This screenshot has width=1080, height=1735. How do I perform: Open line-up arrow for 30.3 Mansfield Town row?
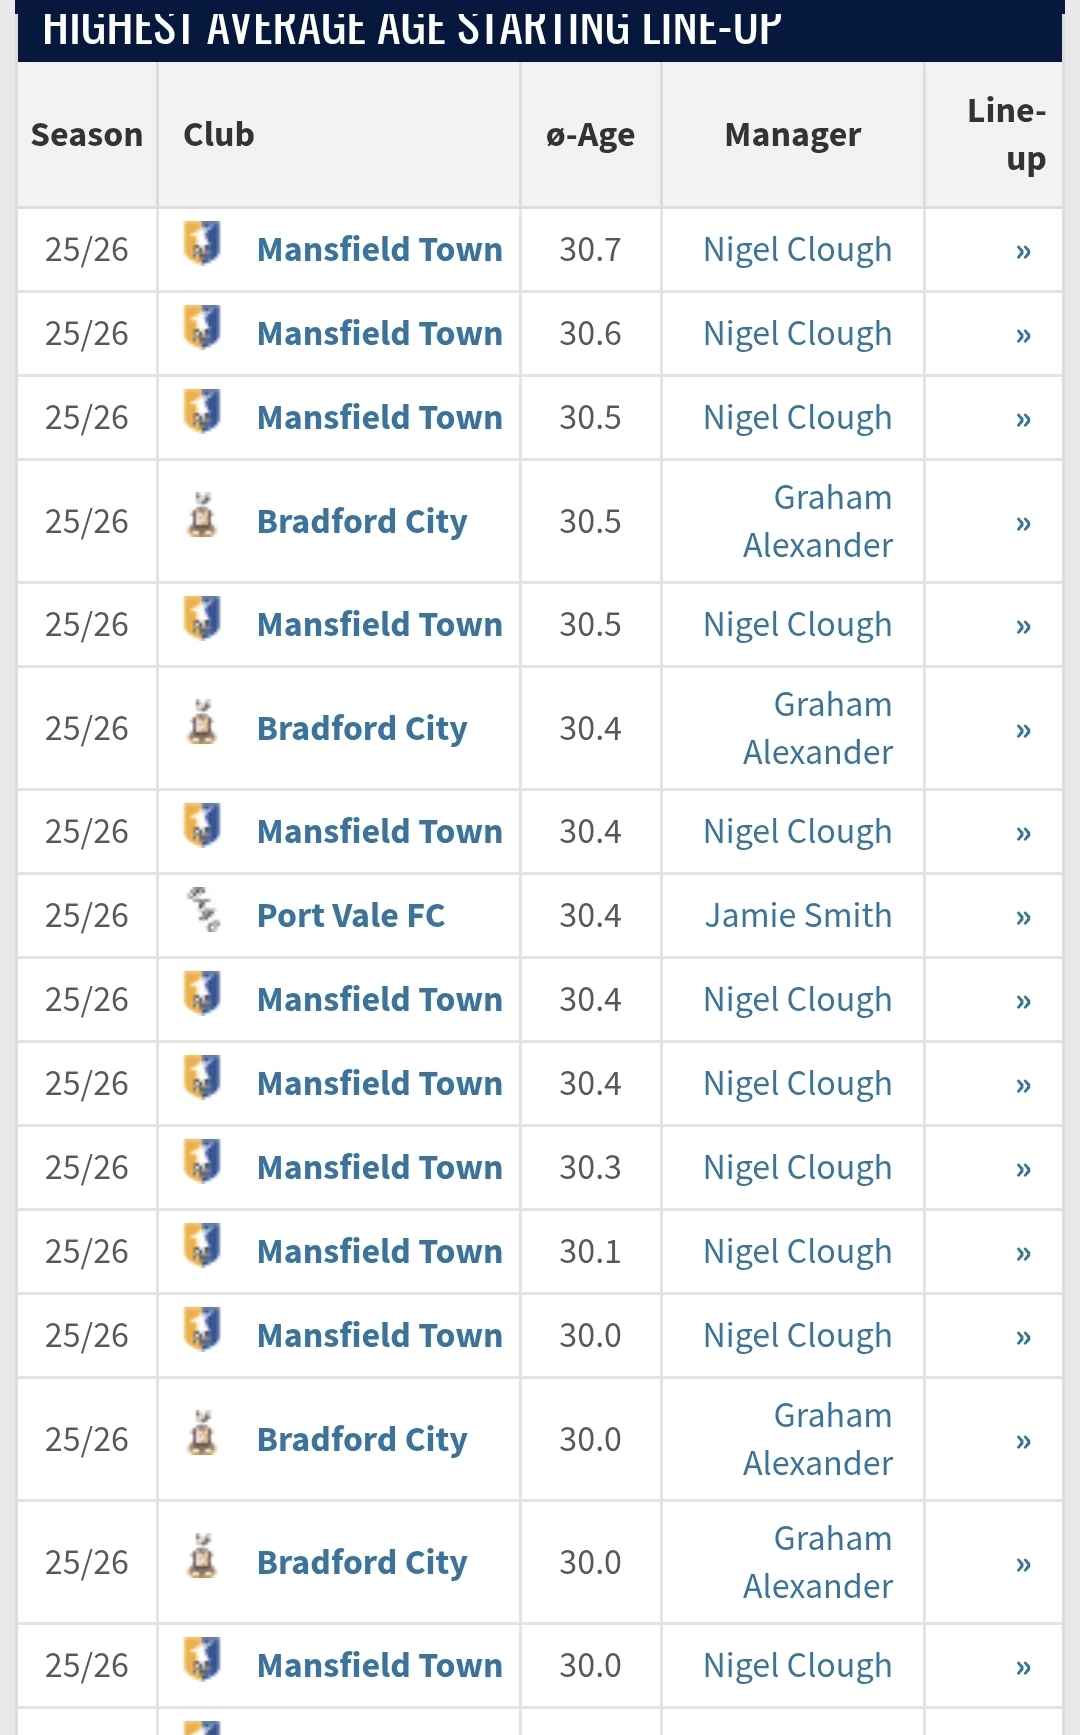pyautogui.click(x=1023, y=1169)
